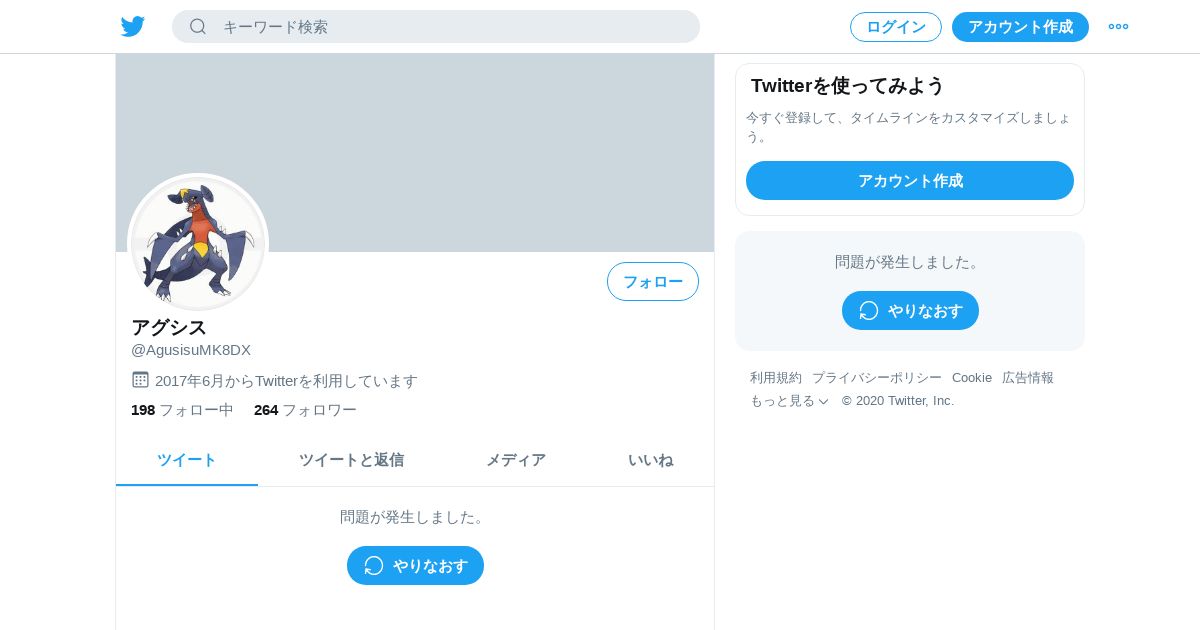Open プライバシーポリシー footer link
The image size is (1200, 630).
(877, 378)
